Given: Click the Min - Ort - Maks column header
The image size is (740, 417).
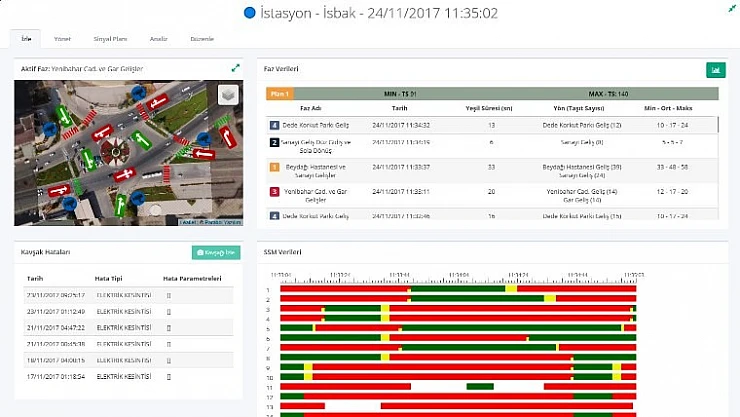Looking at the screenshot, I should click(668, 108).
